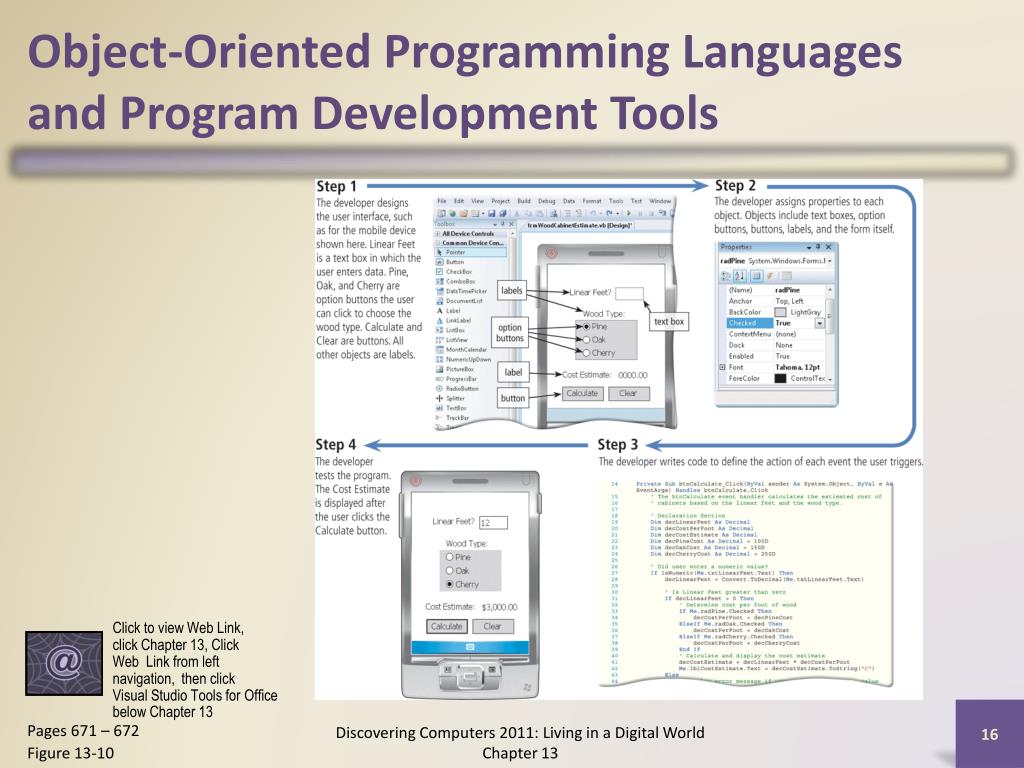Choose the RadioButton control in Toolbox
Screen dimensions: 1024x768
point(456,389)
